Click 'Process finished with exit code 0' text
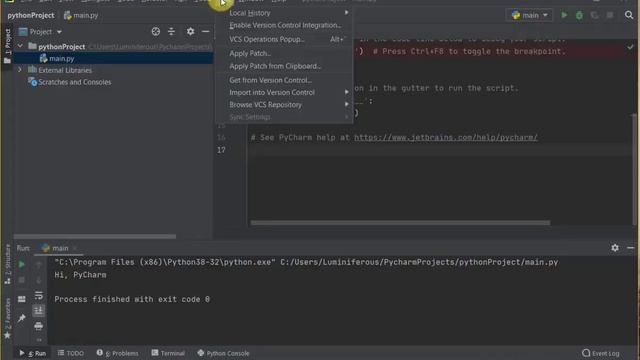The height and width of the screenshot is (360, 640). [132, 299]
